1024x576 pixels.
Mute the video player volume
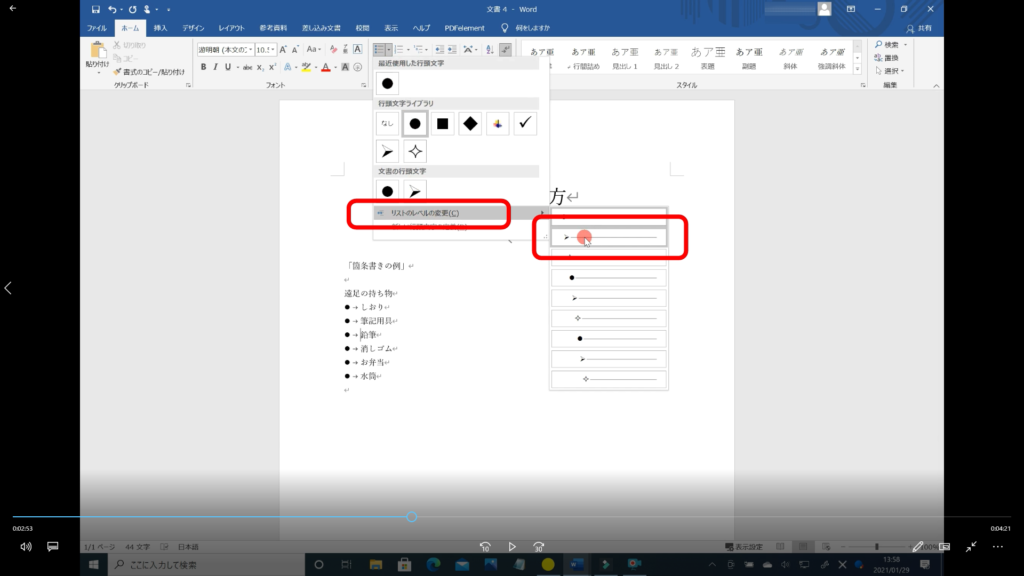26,547
